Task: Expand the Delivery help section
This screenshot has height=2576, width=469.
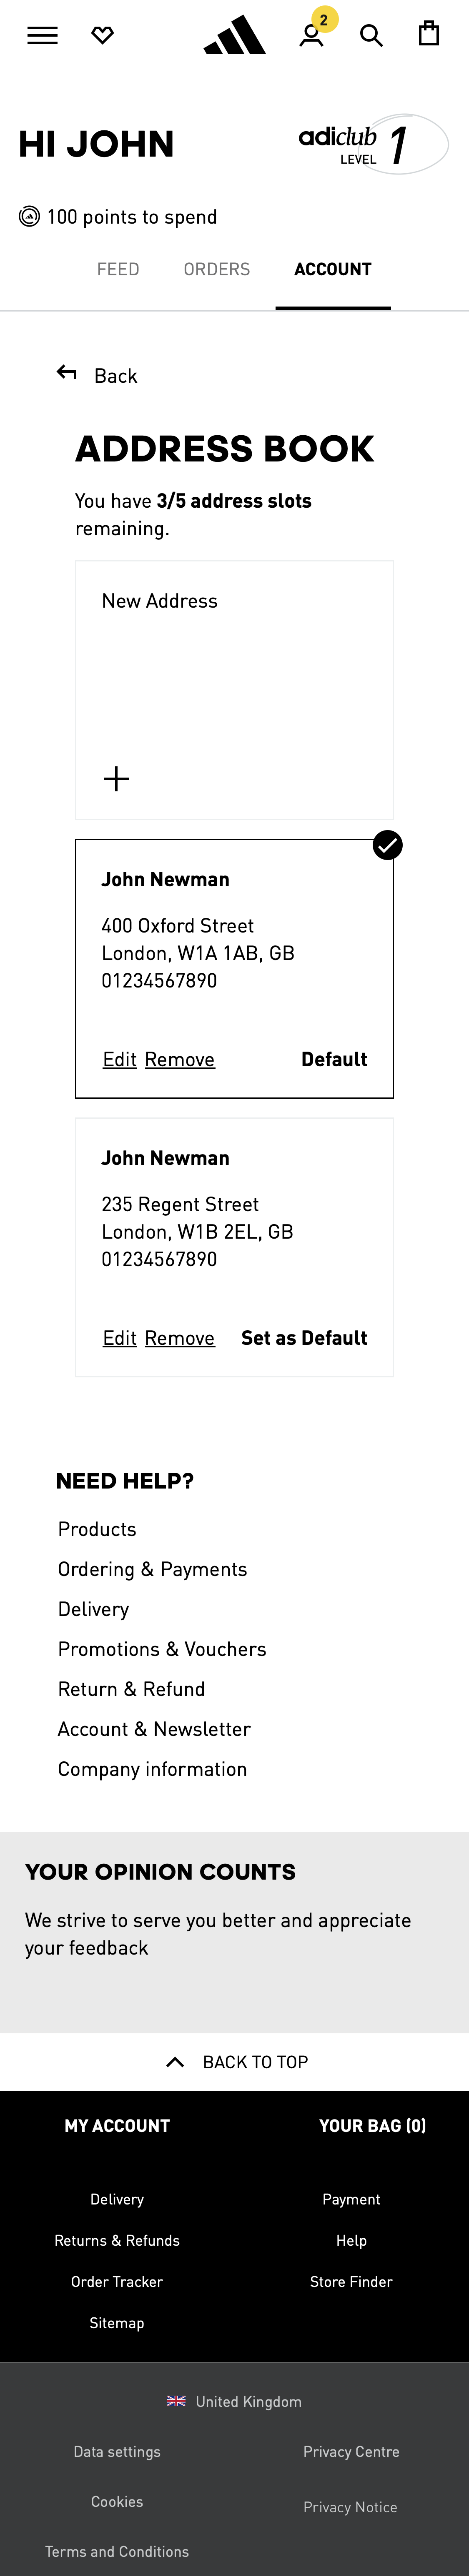Action: tap(93, 1608)
